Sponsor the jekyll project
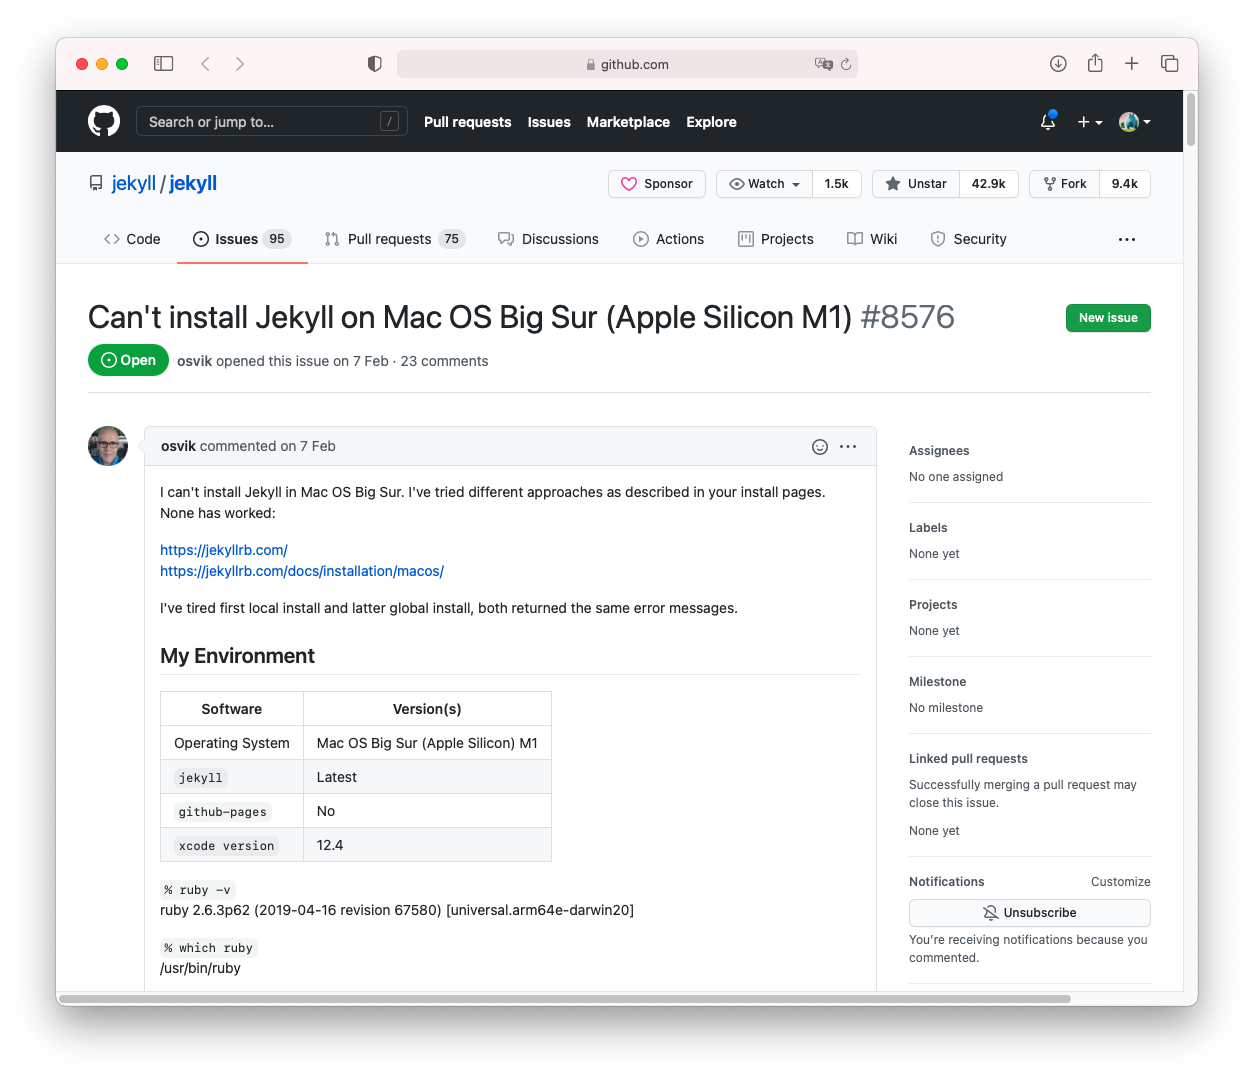This screenshot has height=1080, width=1254. [x=657, y=184]
